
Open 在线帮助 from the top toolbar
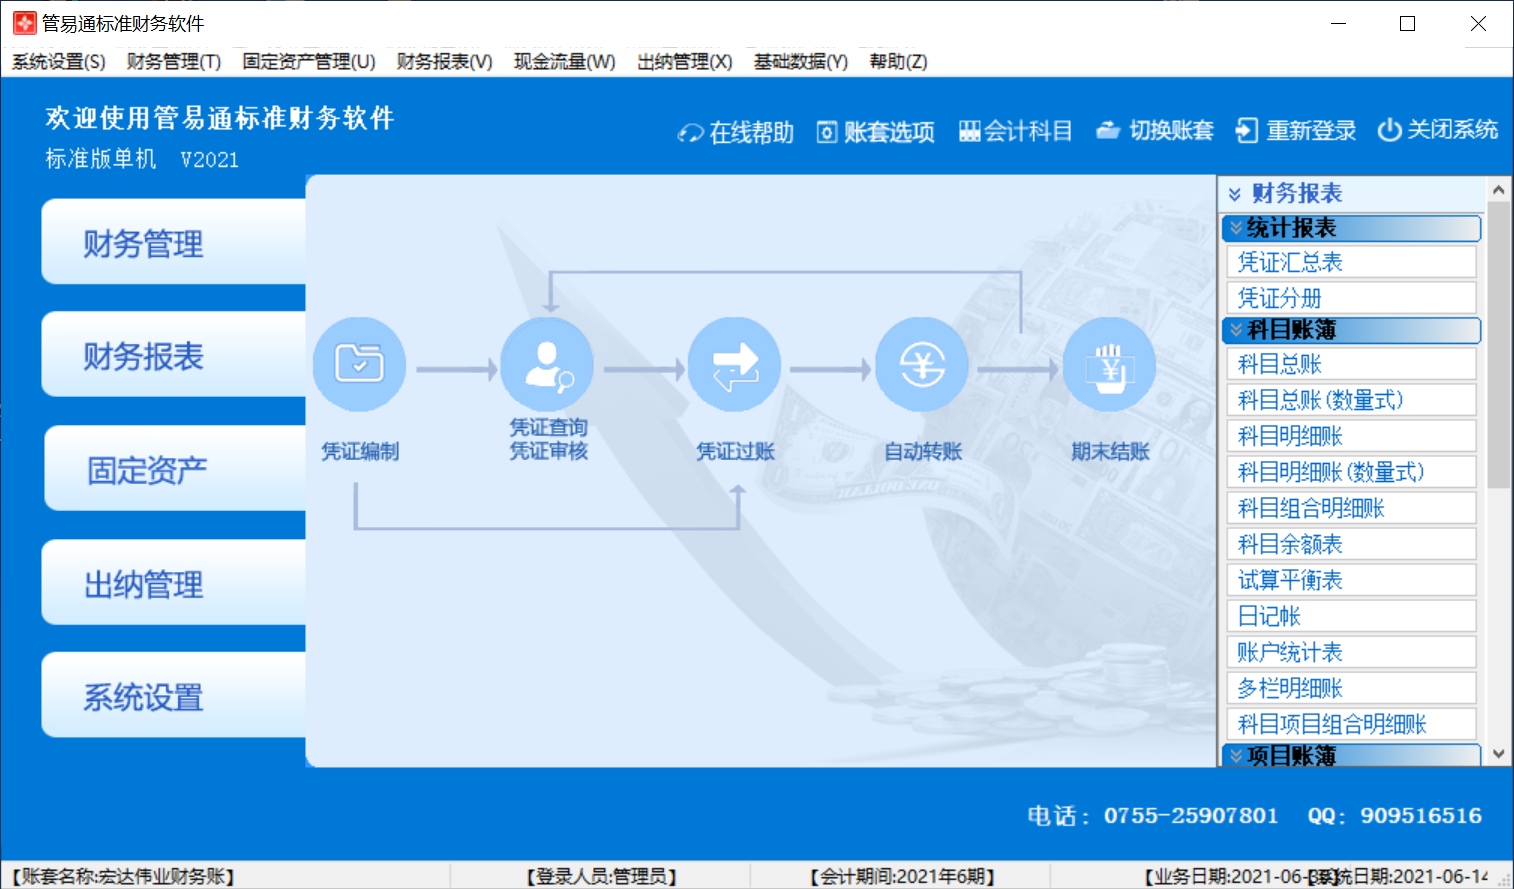[x=736, y=132]
